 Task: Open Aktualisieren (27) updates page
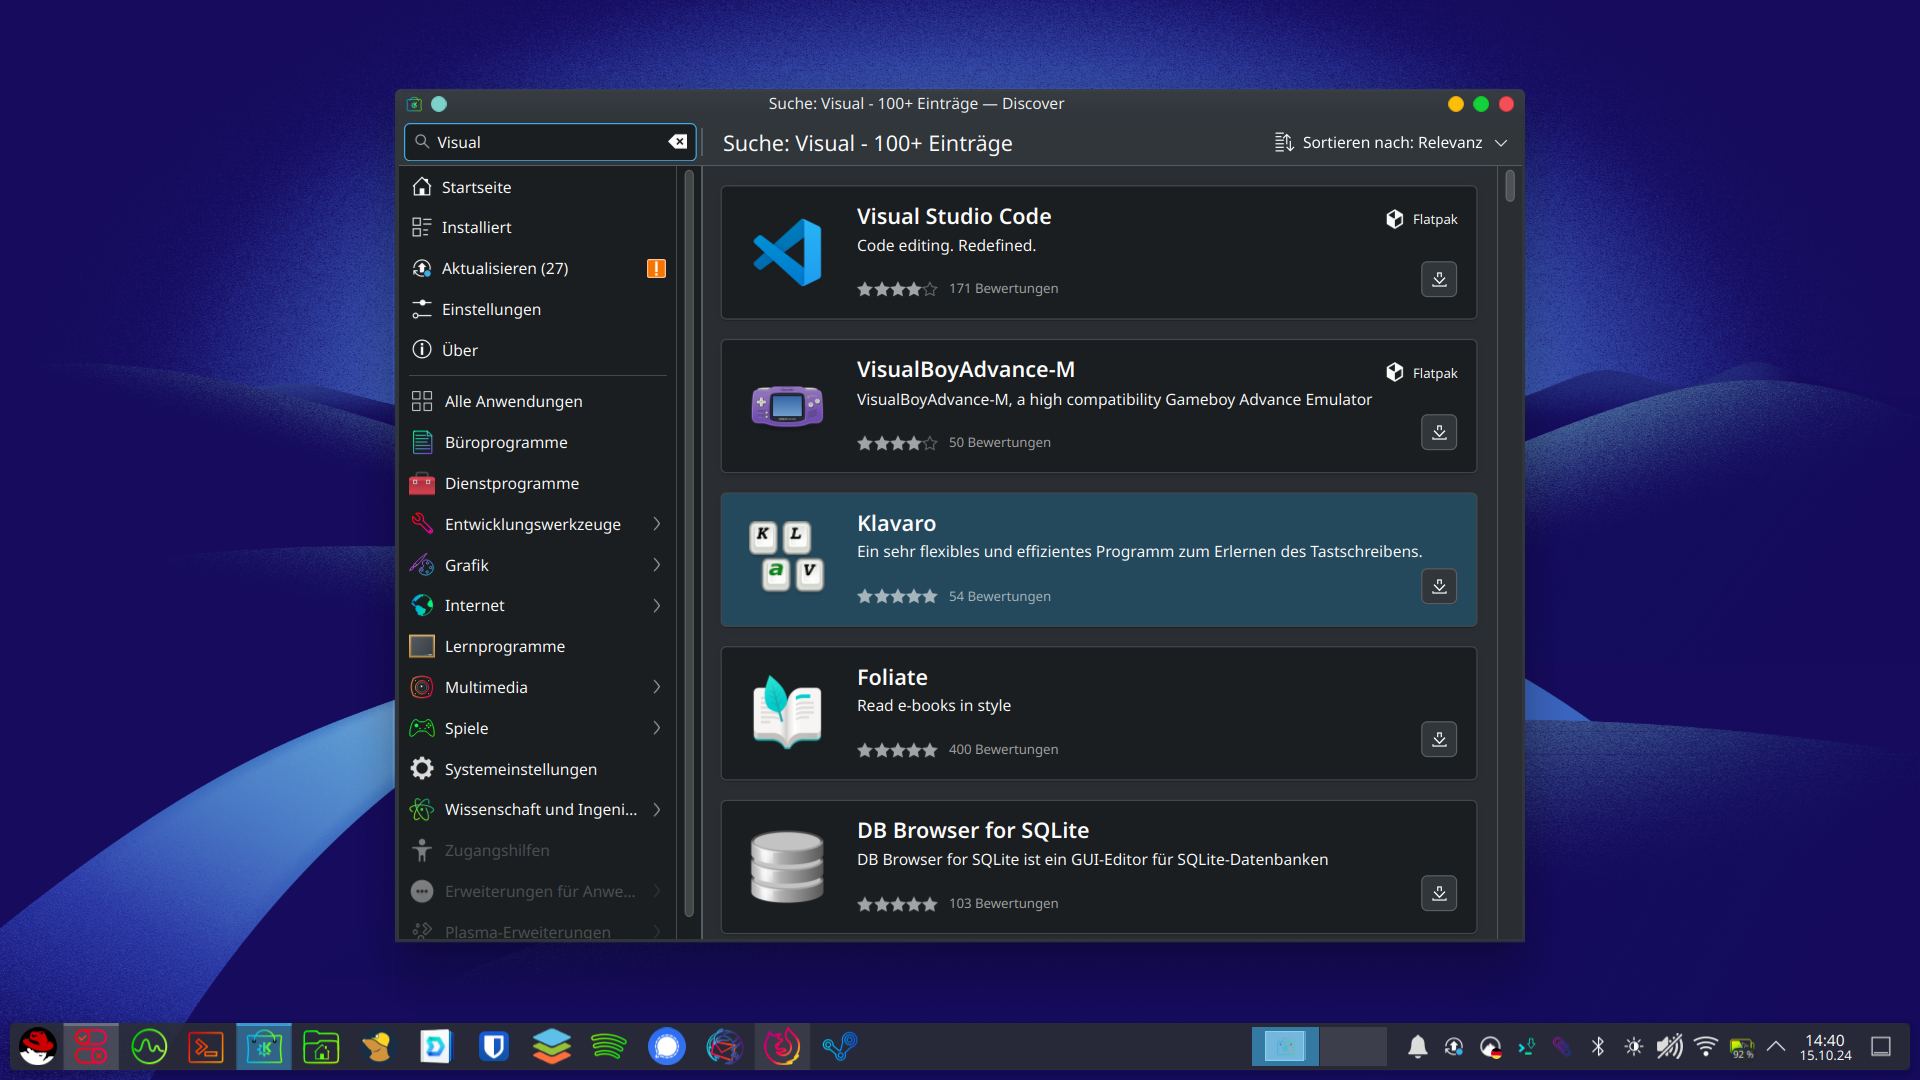504,268
